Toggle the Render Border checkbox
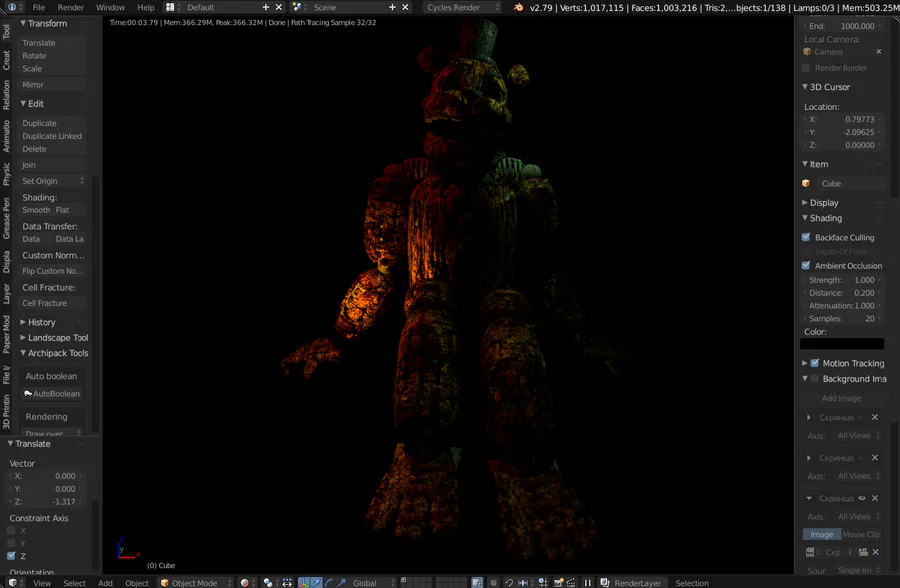 click(x=806, y=68)
